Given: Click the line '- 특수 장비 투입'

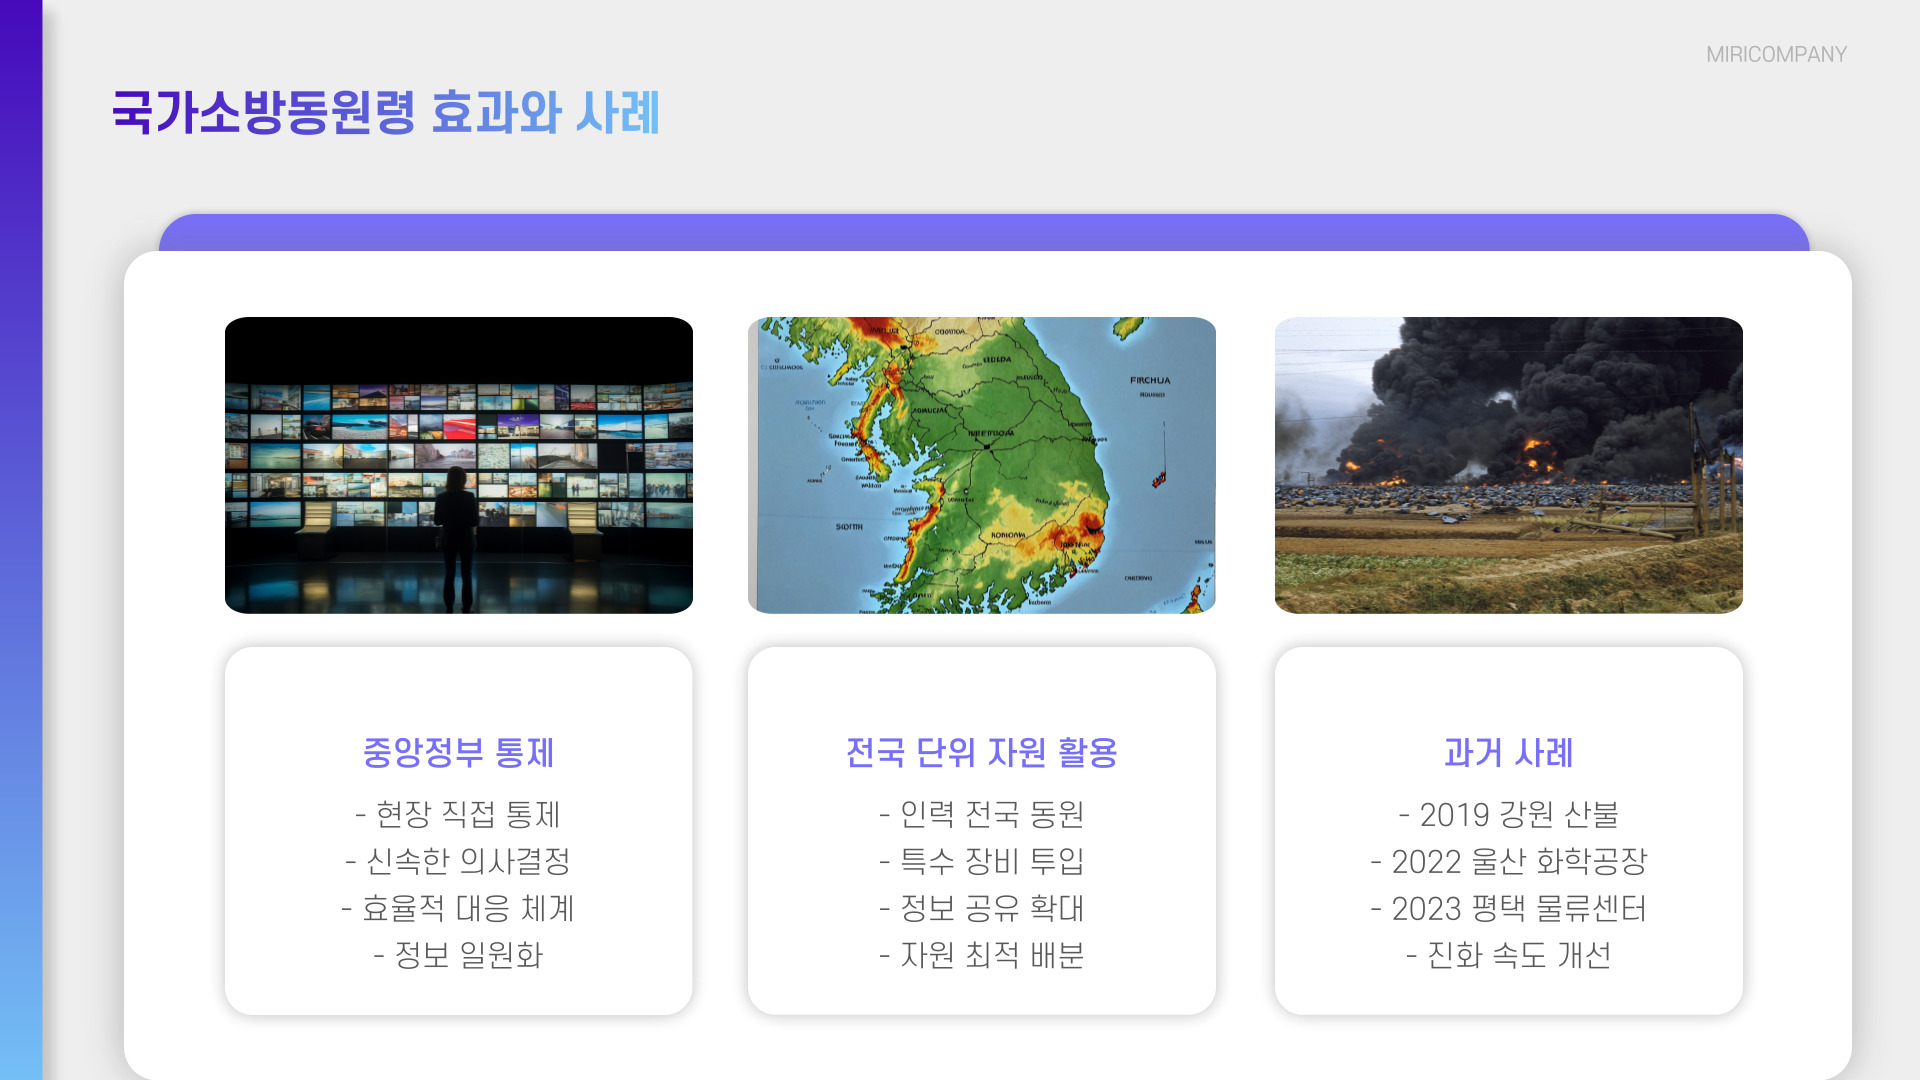Looking at the screenshot, I should click(x=981, y=861).
